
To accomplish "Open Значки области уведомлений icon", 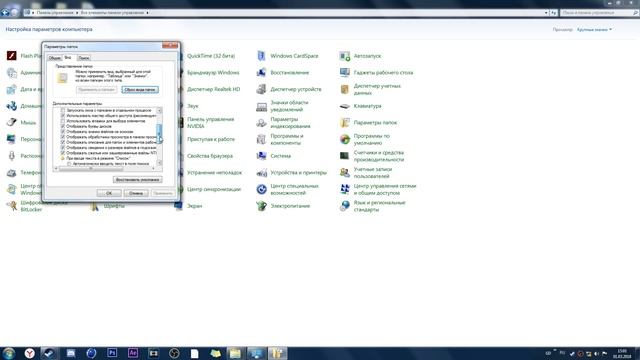I will [262, 106].
